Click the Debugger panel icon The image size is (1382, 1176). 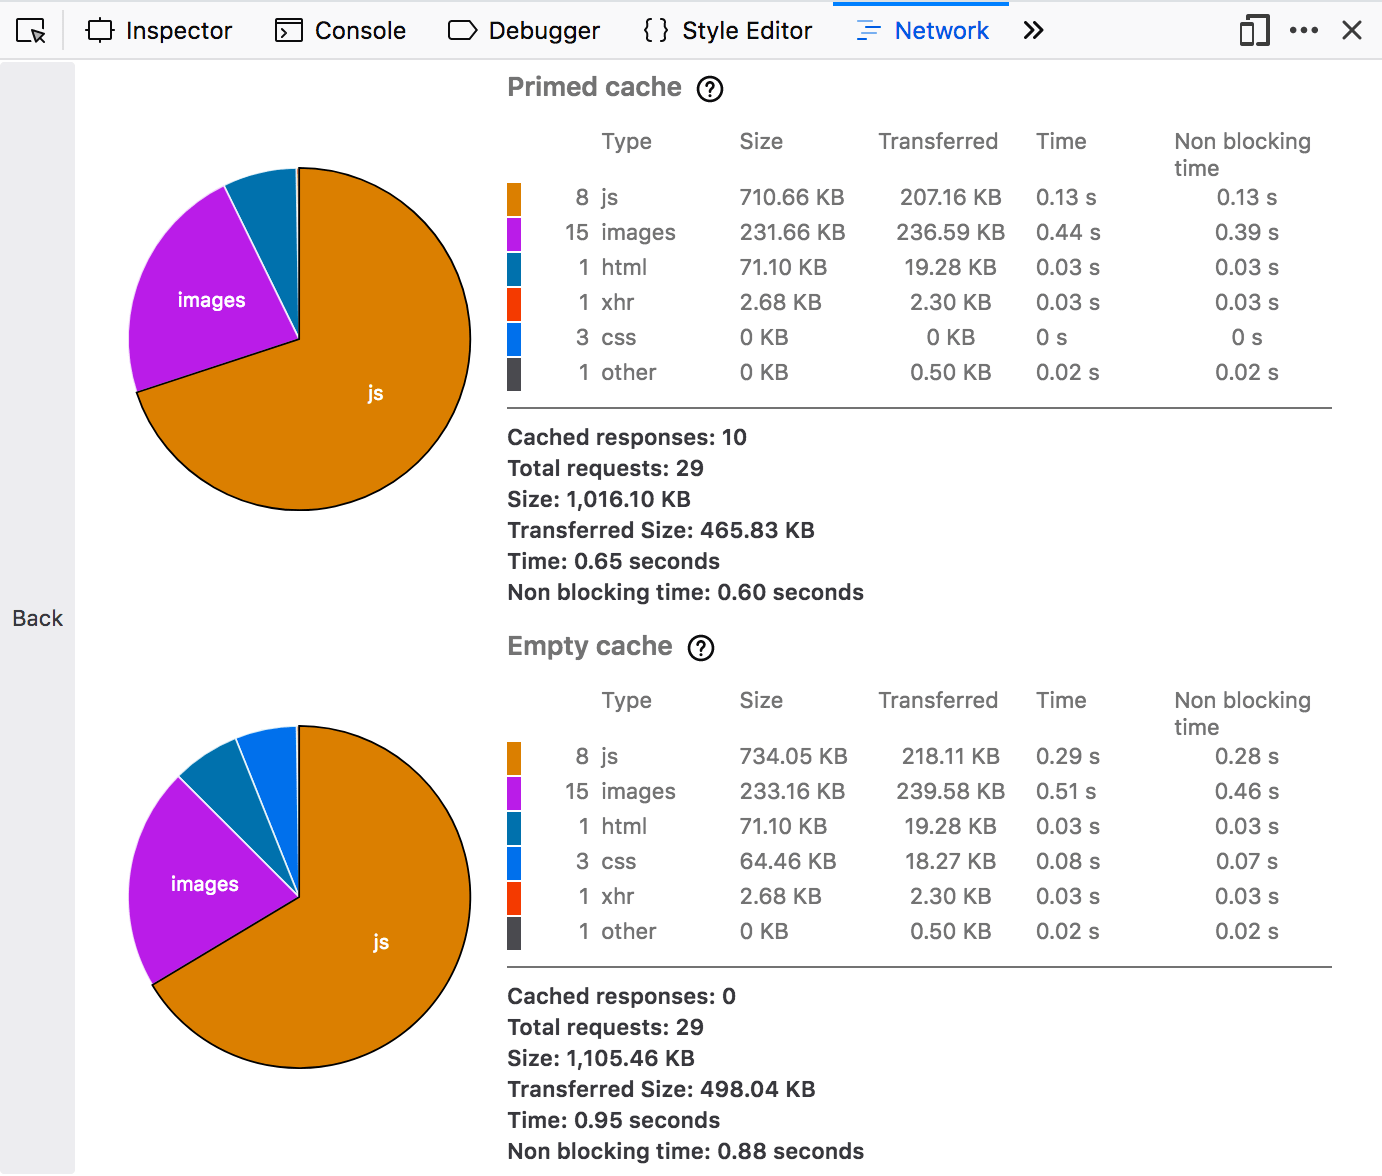pos(462,30)
